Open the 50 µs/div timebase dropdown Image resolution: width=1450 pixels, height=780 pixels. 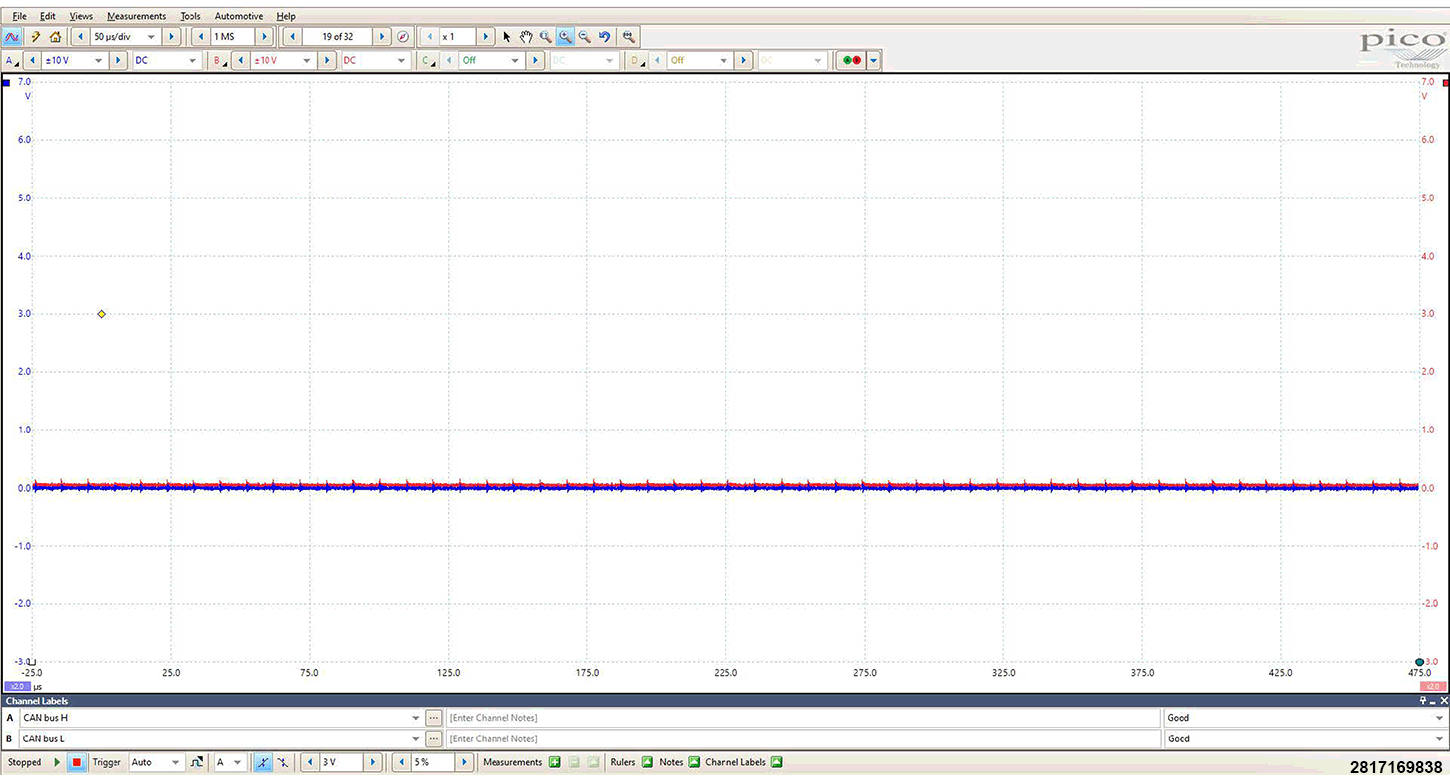(x=152, y=37)
